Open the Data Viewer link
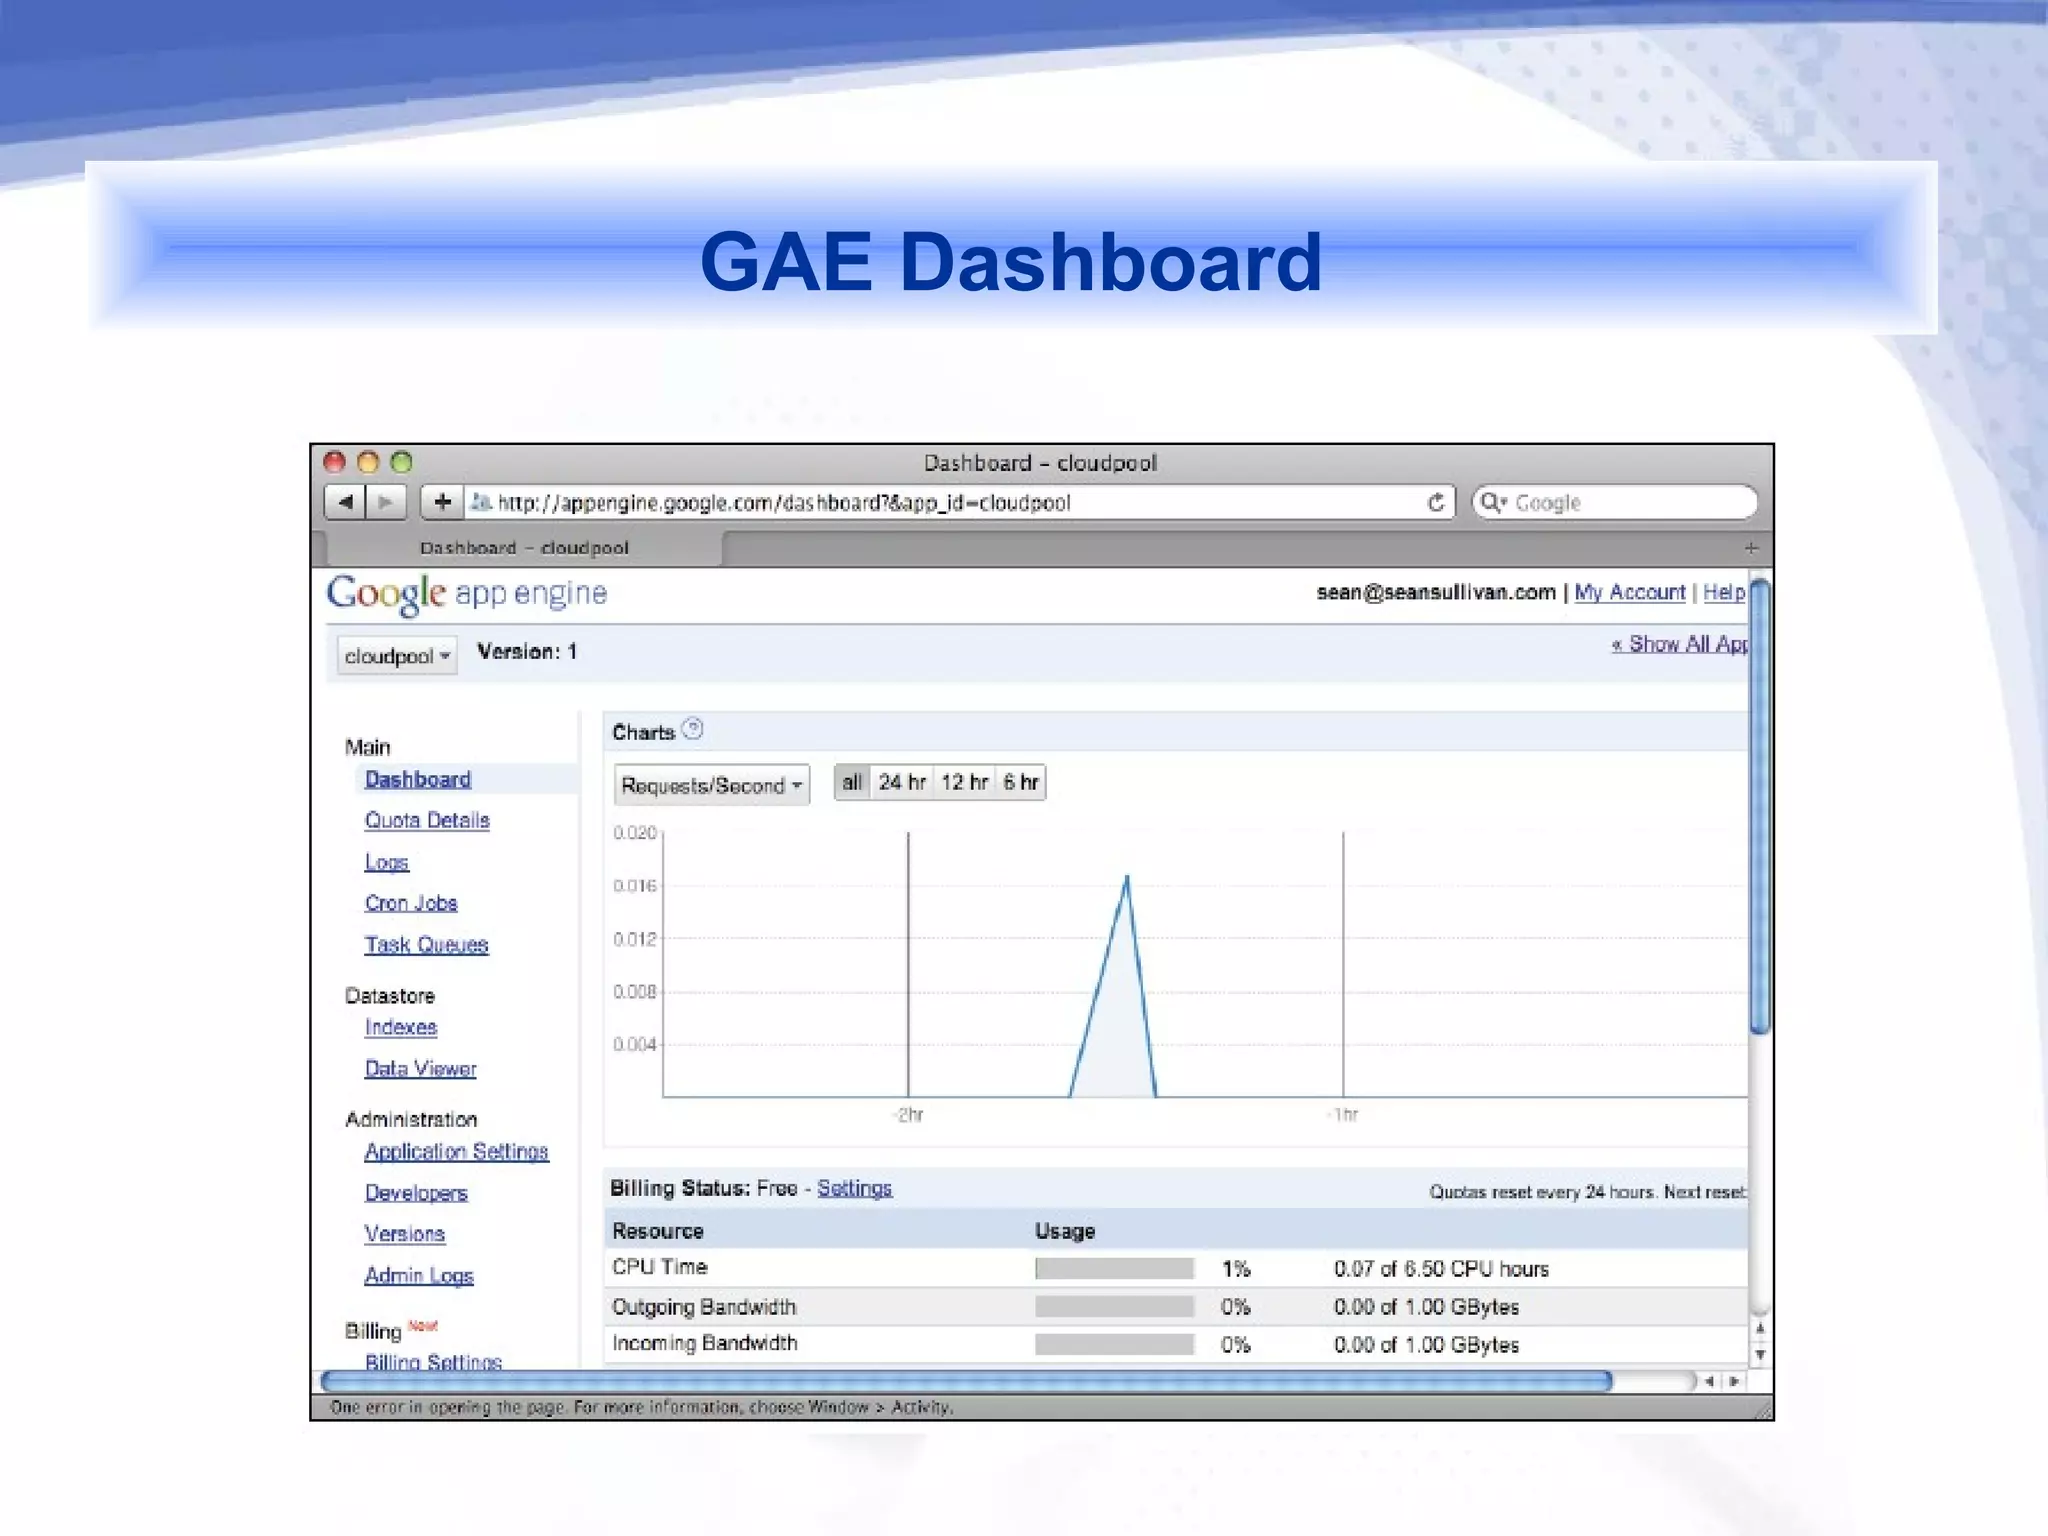This screenshot has width=2048, height=1536. (x=420, y=1069)
